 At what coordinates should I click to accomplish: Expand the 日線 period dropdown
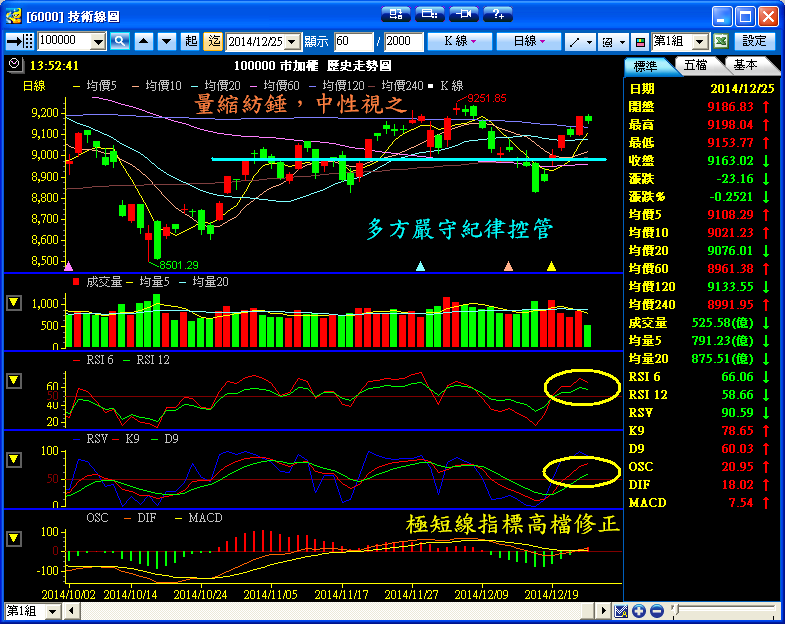click(x=529, y=41)
